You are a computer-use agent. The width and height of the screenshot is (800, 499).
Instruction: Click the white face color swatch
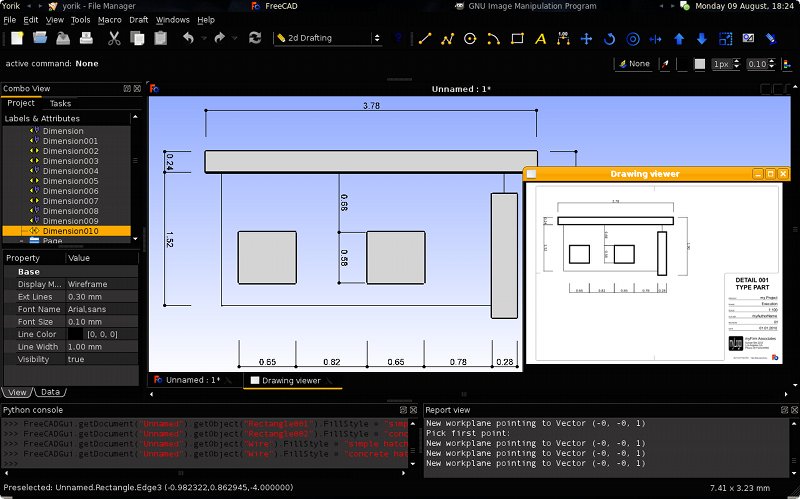click(x=699, y=64)
